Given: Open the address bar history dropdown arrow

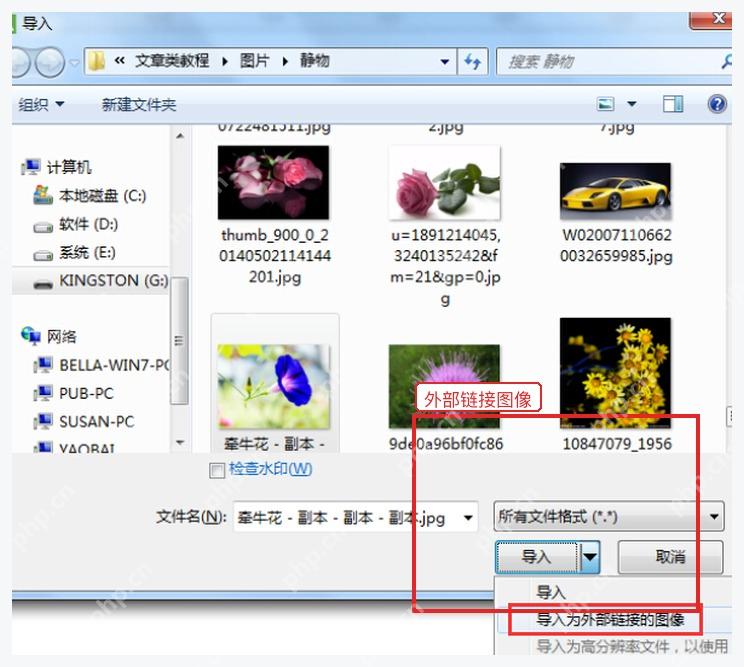Looking at the screenshot, I should tap(445, 62).
